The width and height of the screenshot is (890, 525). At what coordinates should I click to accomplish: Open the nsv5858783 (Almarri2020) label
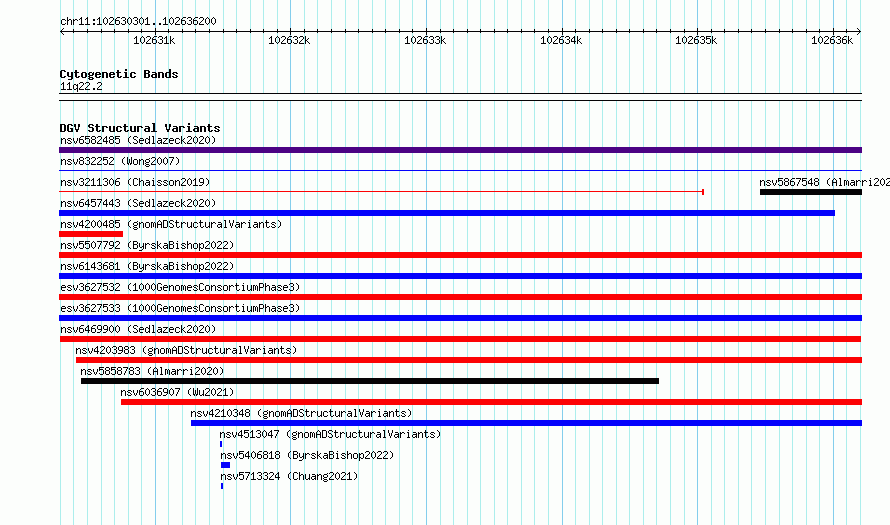point(152,371)
